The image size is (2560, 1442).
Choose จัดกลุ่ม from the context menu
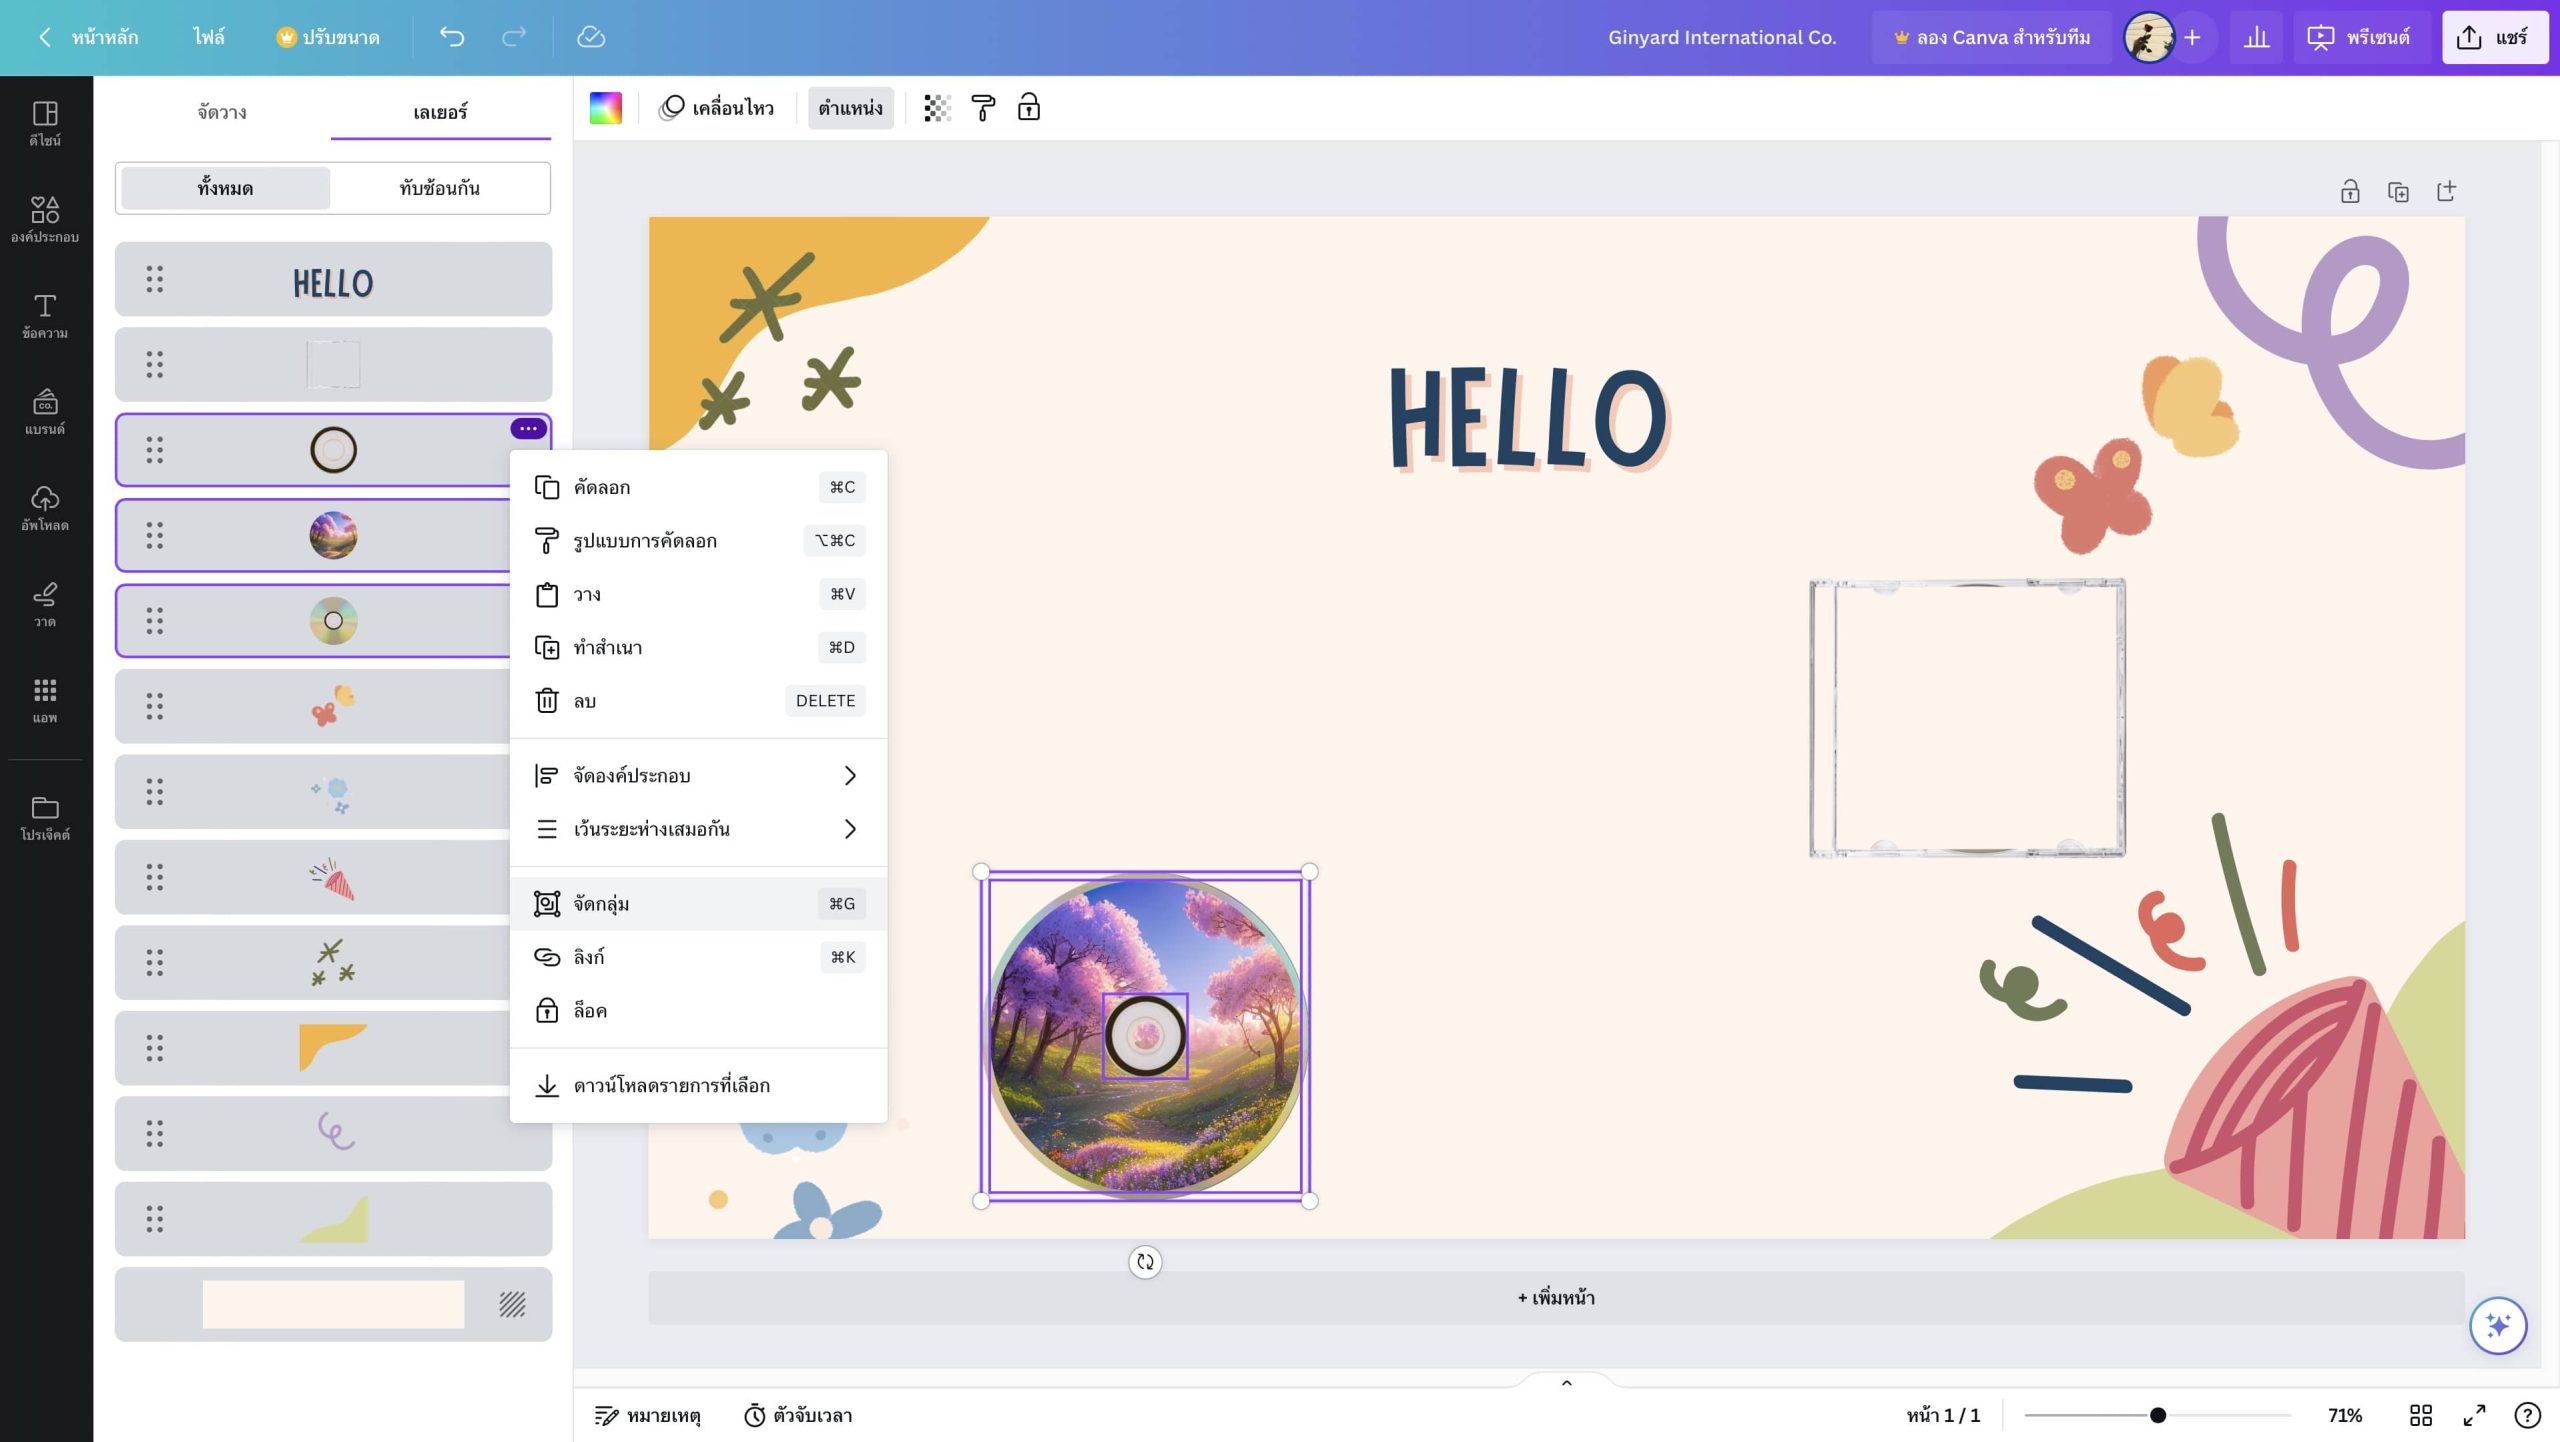(x=698, y=904)
